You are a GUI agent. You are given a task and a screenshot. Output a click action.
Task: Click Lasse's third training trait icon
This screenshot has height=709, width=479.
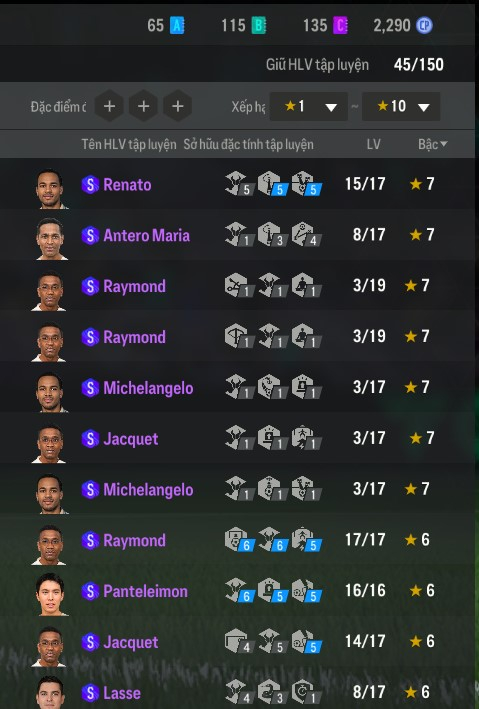pyautogui.click(x=307, y=692)
